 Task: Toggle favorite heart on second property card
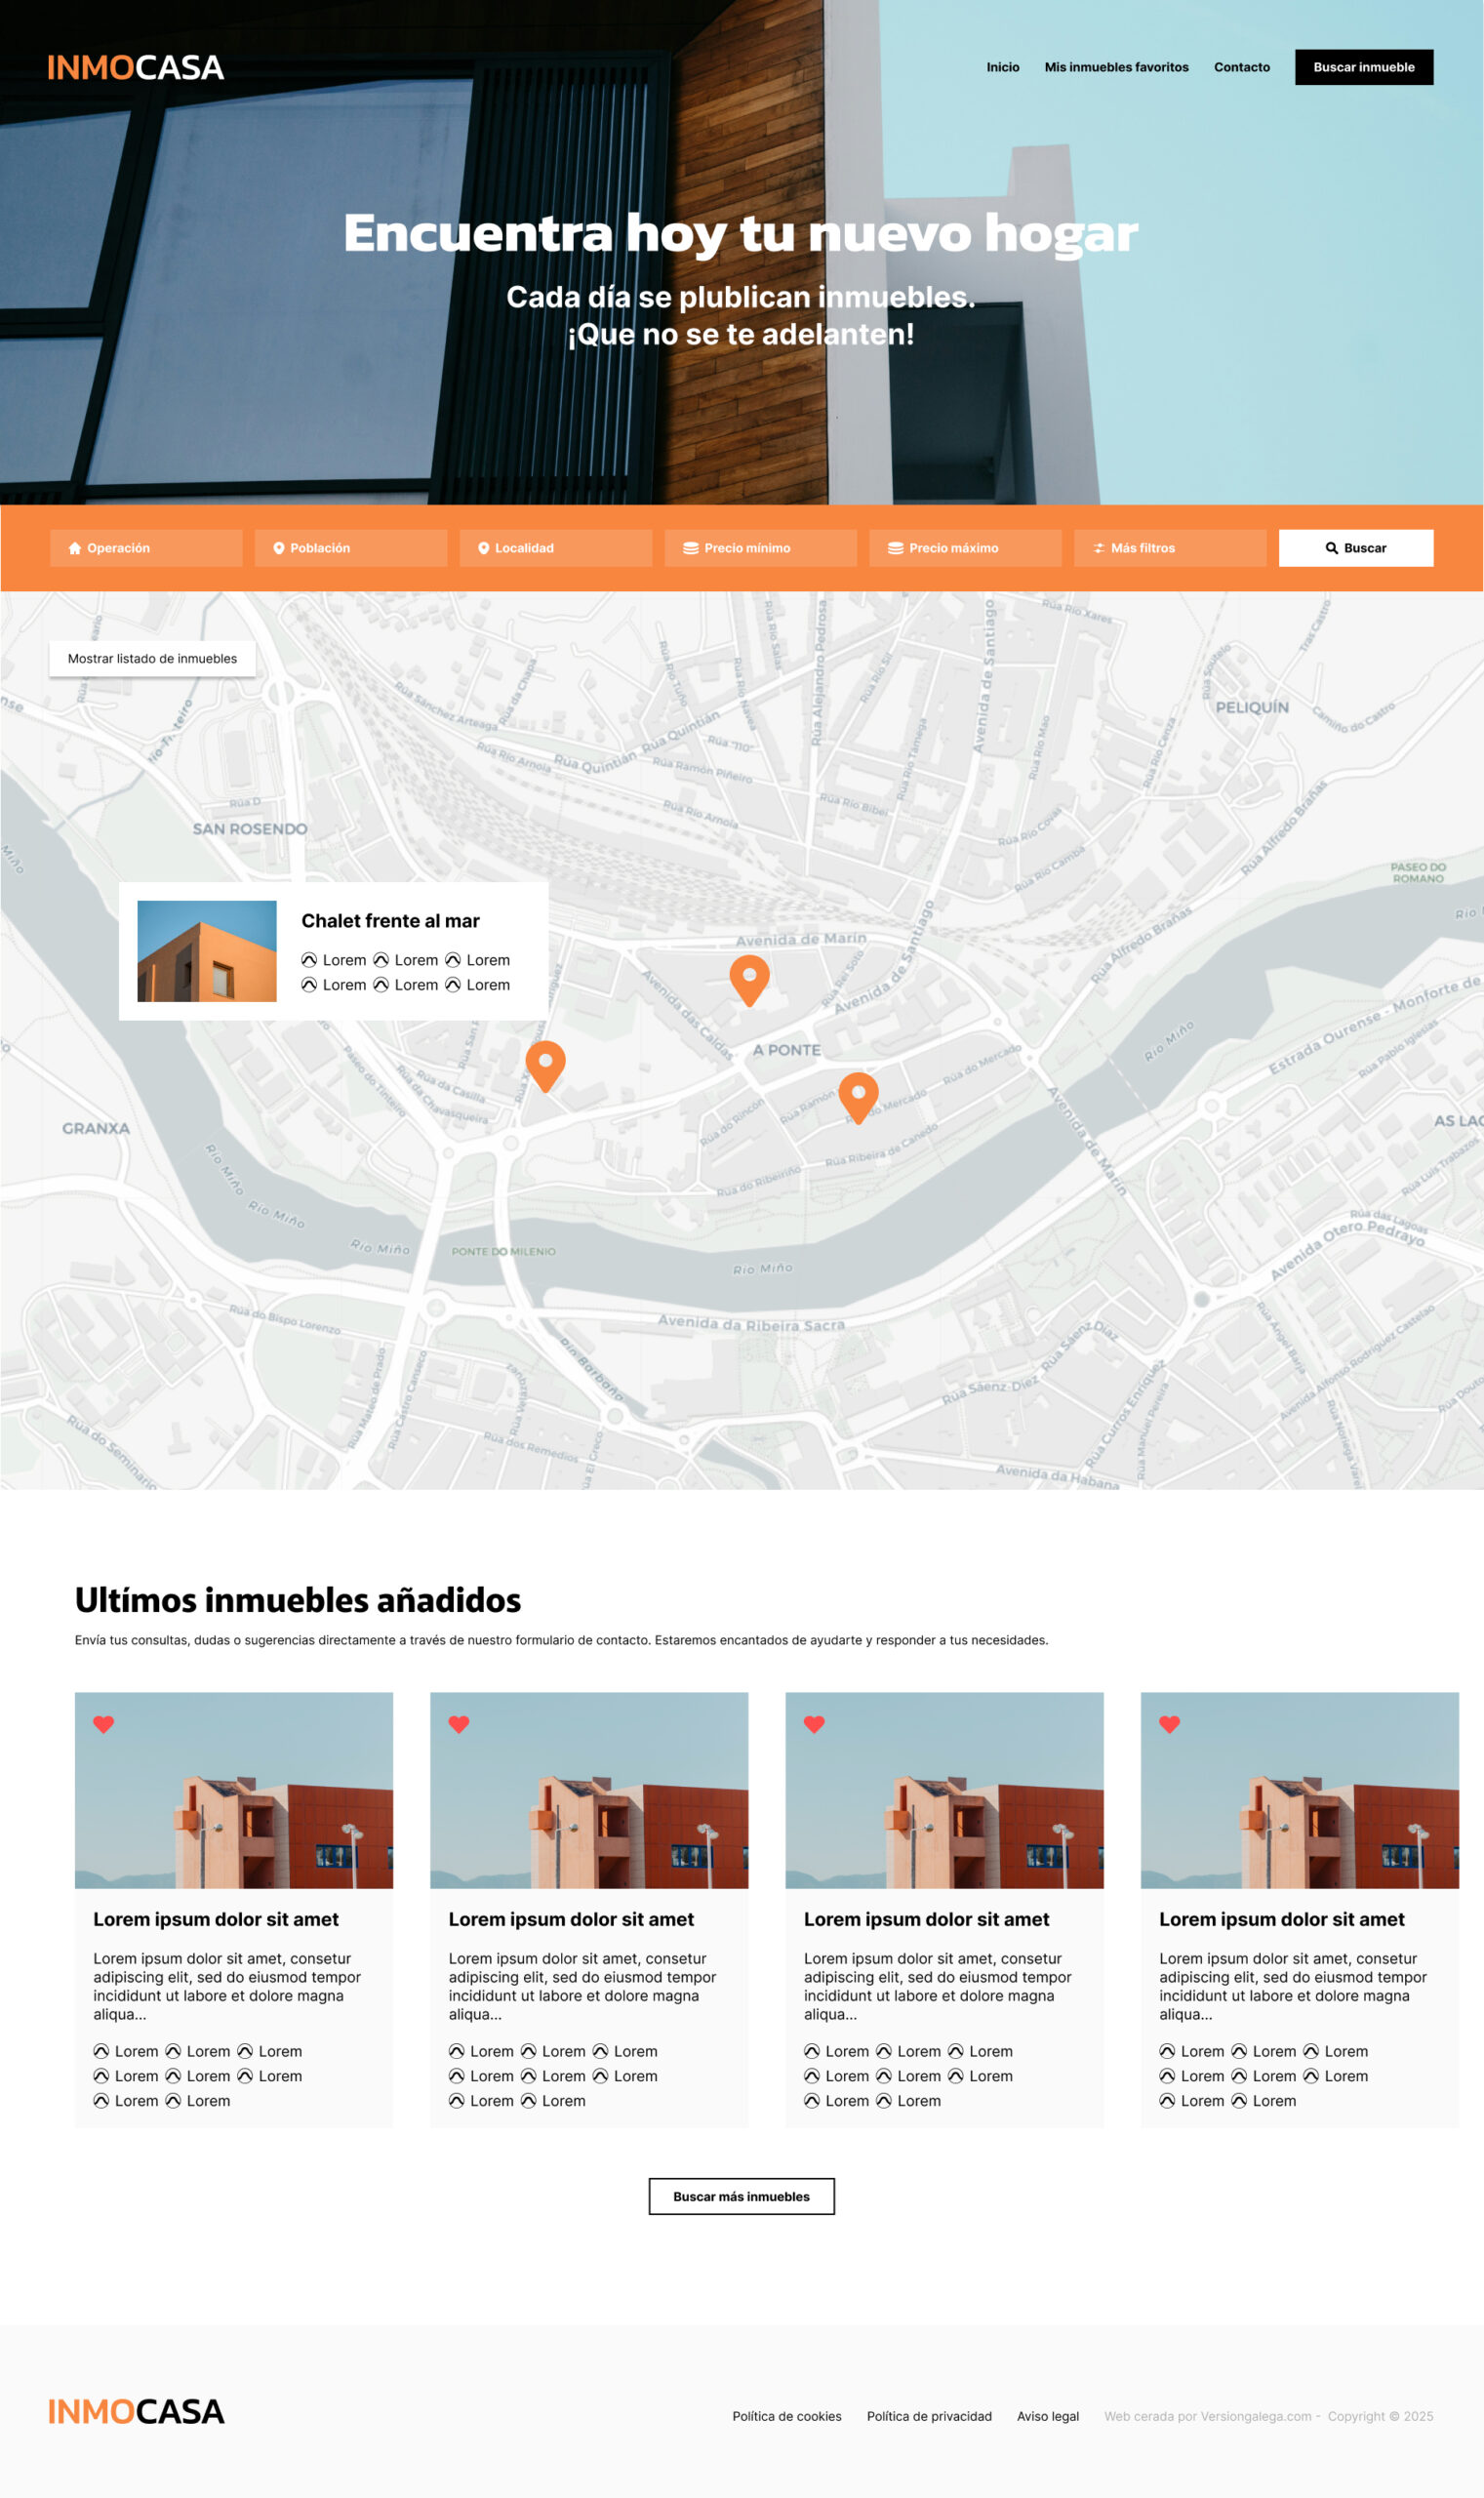459,1724
